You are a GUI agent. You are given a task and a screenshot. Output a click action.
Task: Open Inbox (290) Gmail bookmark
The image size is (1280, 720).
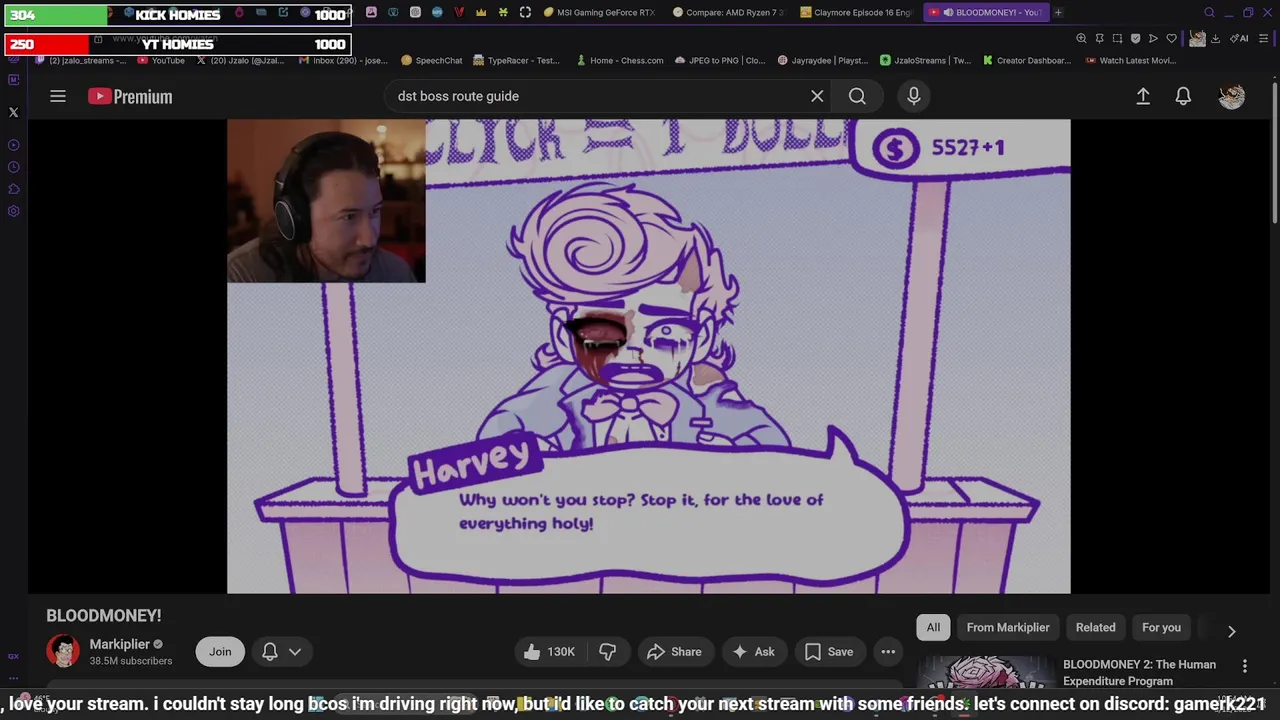[x=343, y=60]
